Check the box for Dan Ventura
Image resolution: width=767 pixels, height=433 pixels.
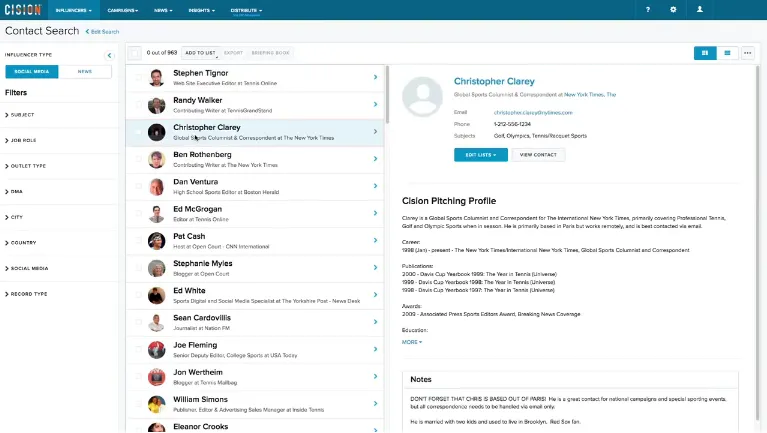pyautogui.click(x=138, y=186)
